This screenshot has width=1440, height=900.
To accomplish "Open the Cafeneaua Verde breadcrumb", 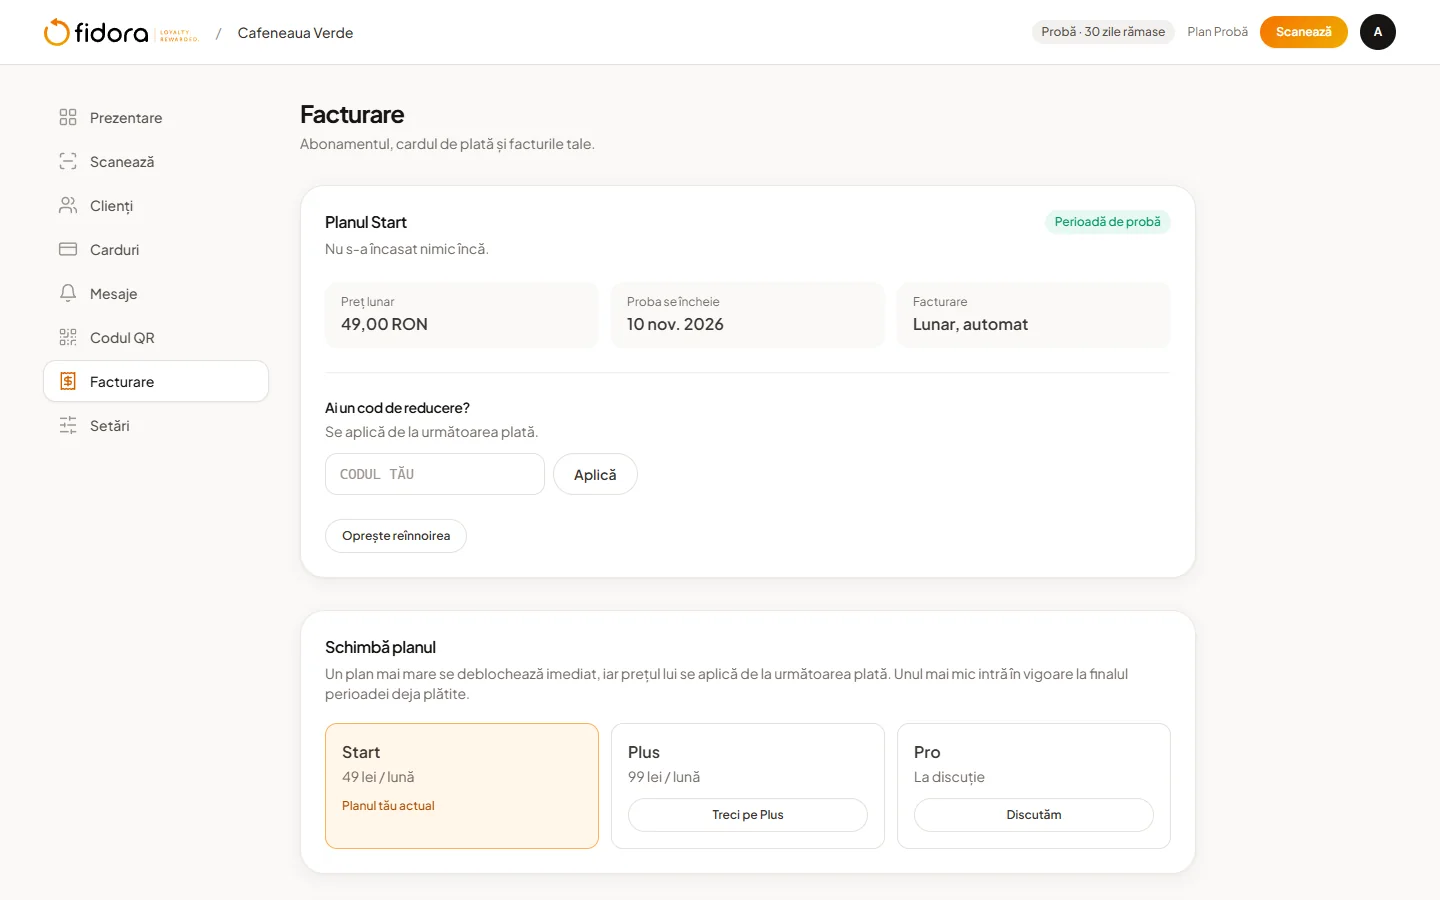I will point(295,33).
